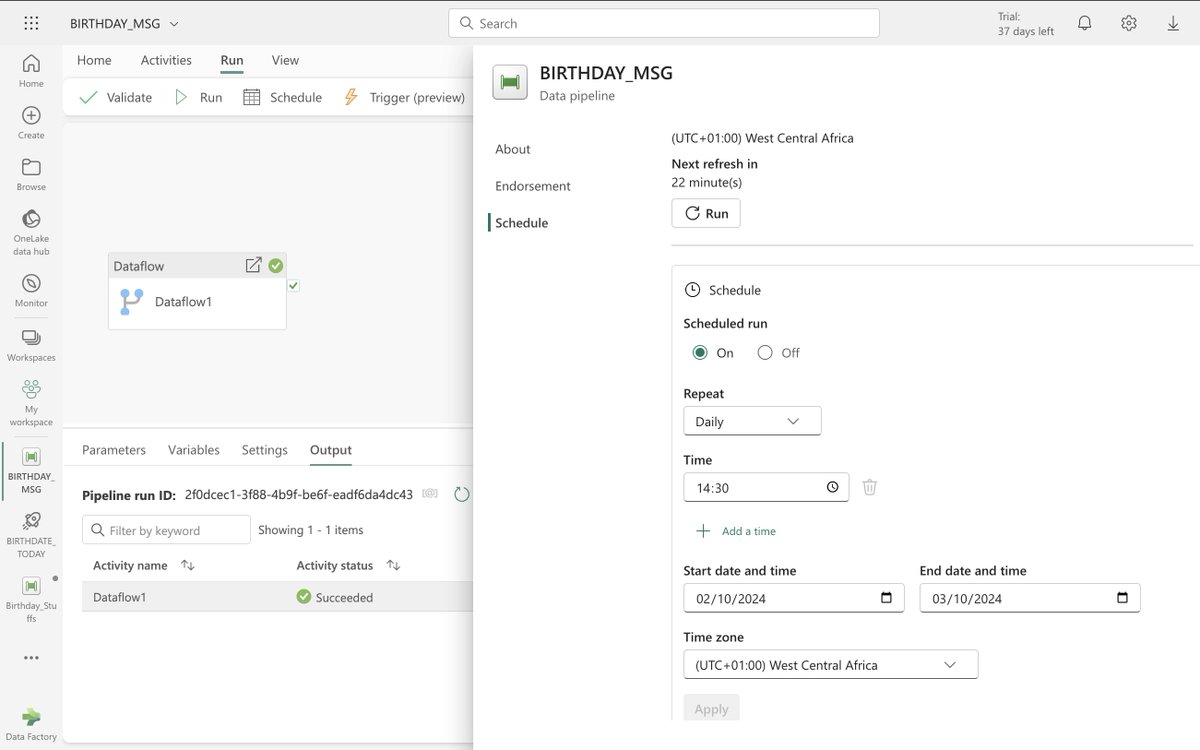
Task: Select the Run ribbon tab
Action: (x=232, y=60)
